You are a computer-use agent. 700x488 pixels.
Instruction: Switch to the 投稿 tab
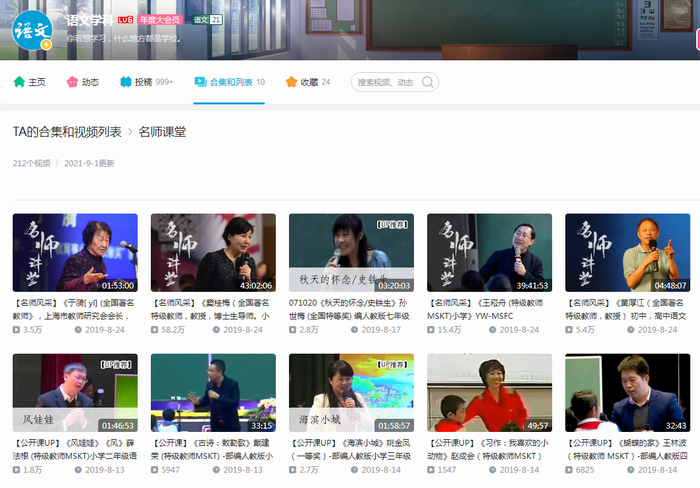(x=145, y=82)
